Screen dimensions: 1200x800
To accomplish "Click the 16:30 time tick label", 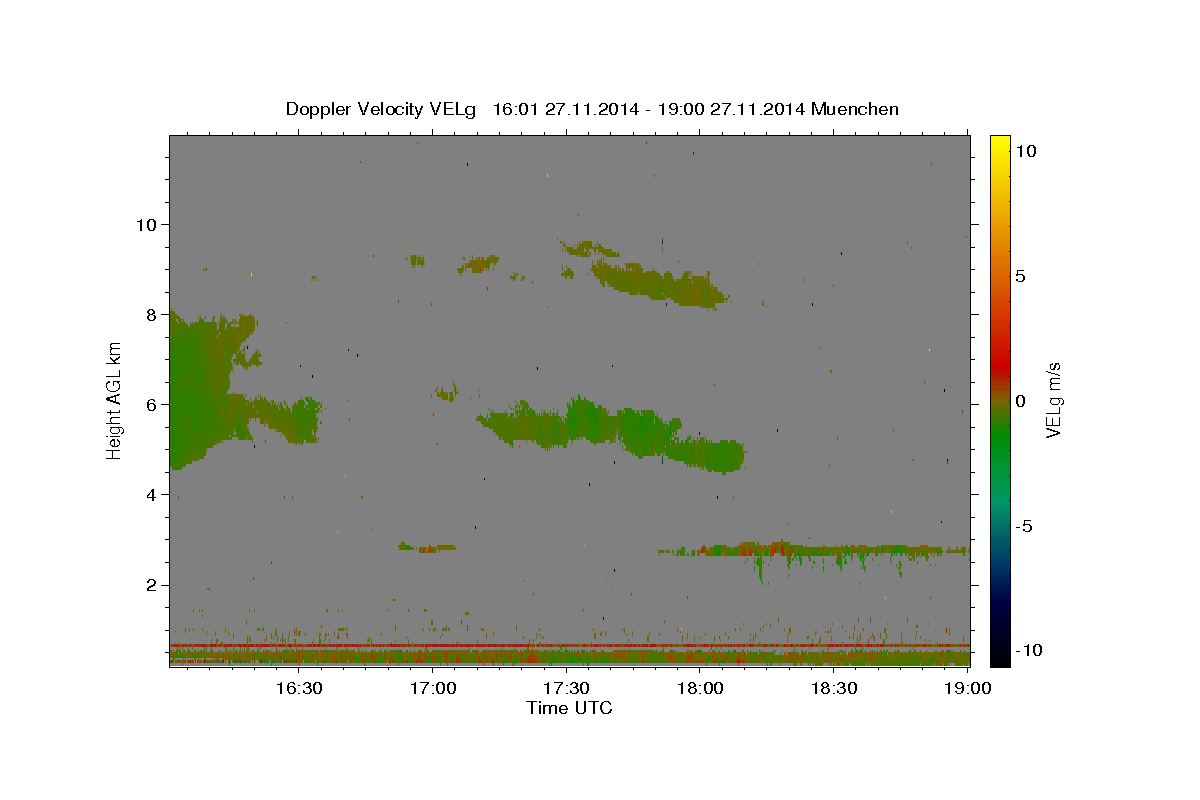I will click(298, 688).
